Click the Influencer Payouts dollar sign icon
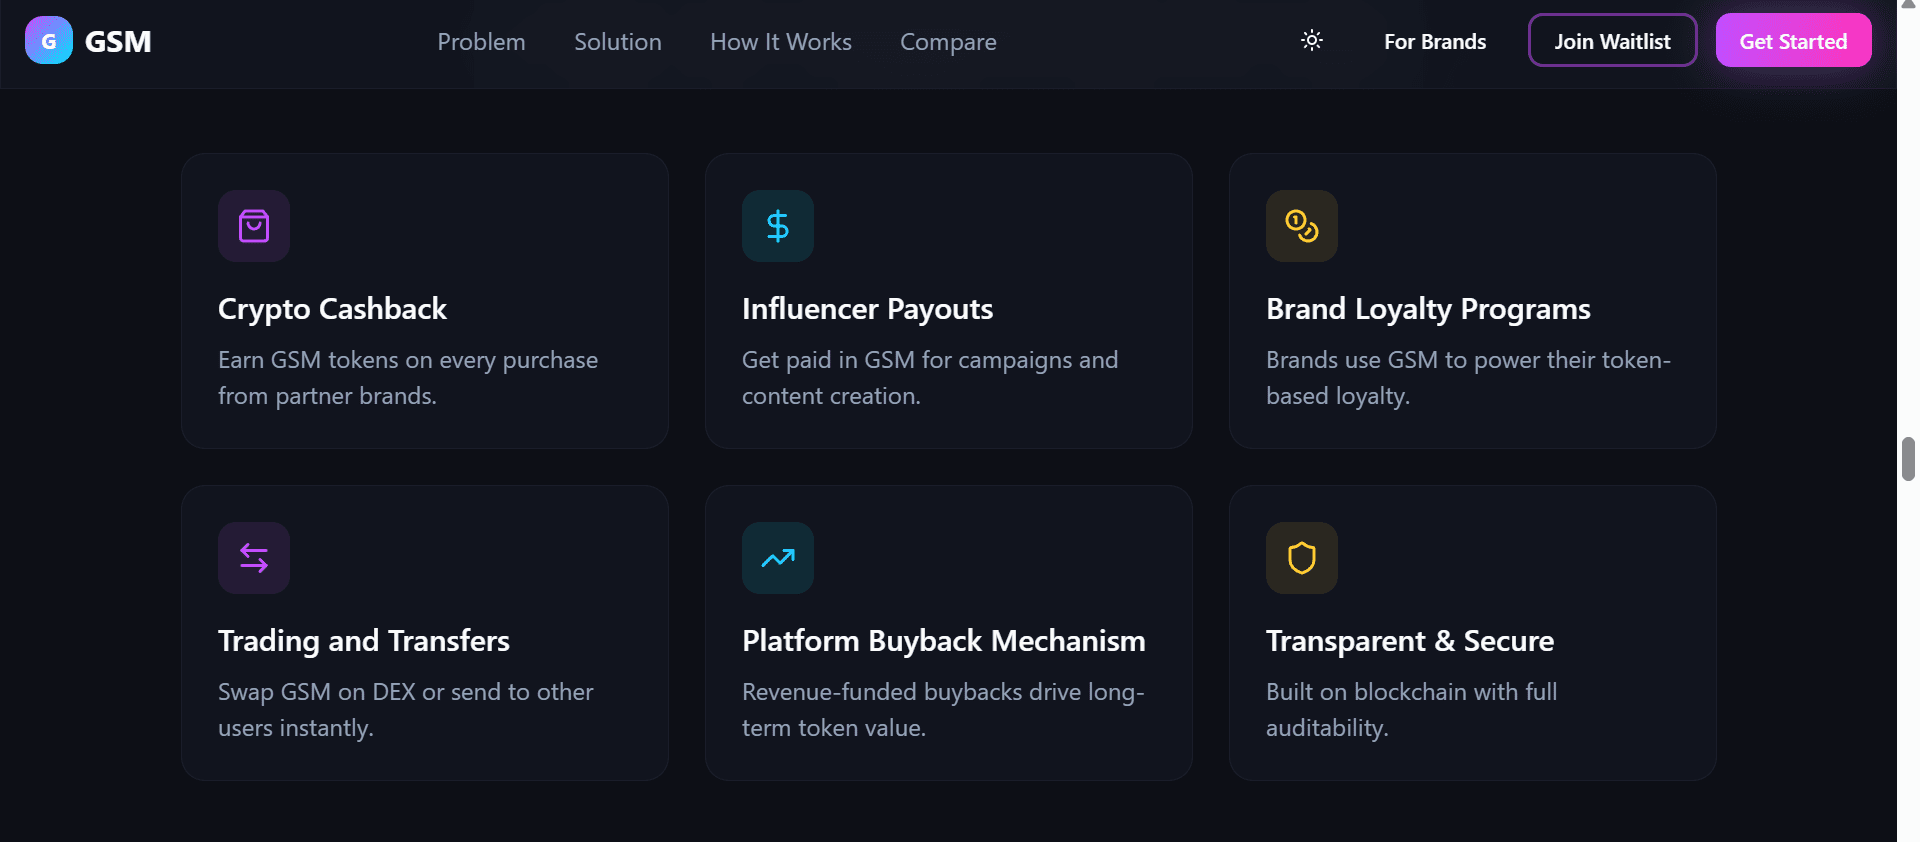This screenshot has height=842, width=1920. pos(777,226)
